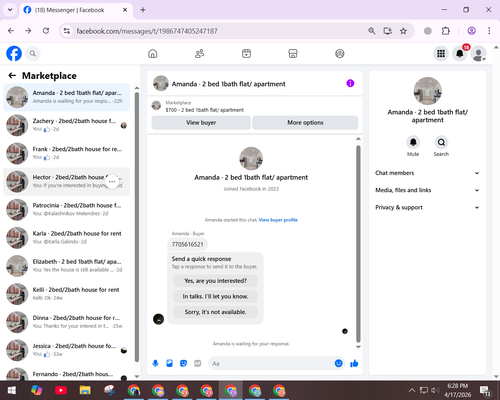Open the View buyer profile link
Image resolution: width=500 pixels, height=400 pixels.
tap(278, 220)
